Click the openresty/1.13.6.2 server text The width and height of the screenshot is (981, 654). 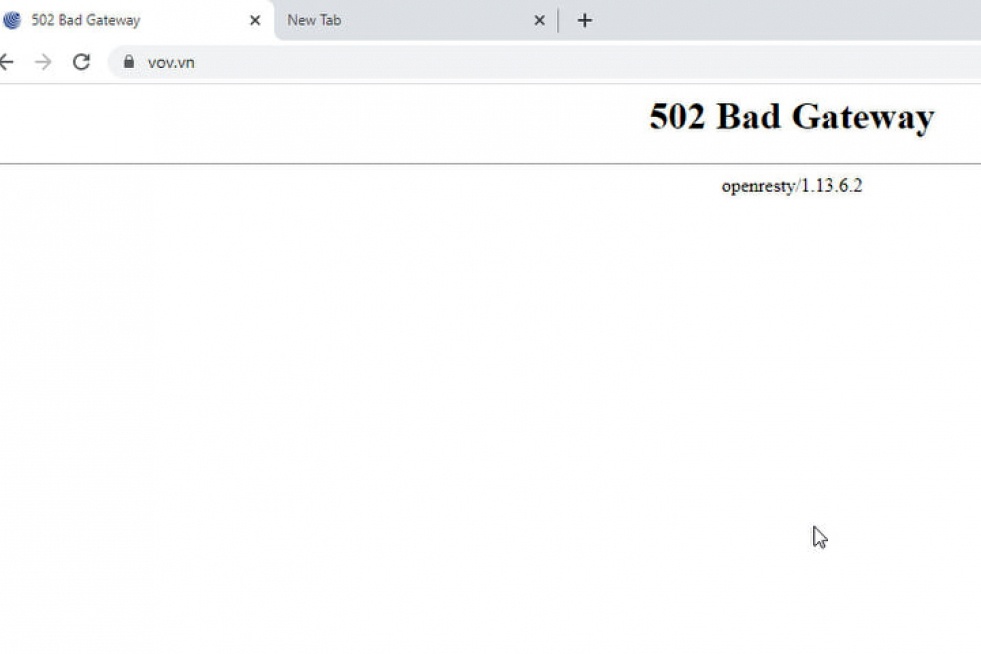(791, 186)
